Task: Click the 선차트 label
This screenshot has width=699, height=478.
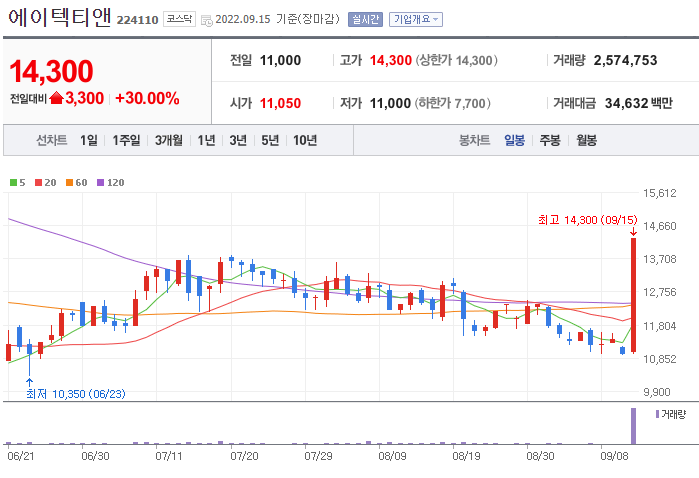Action: pos(52,140)
